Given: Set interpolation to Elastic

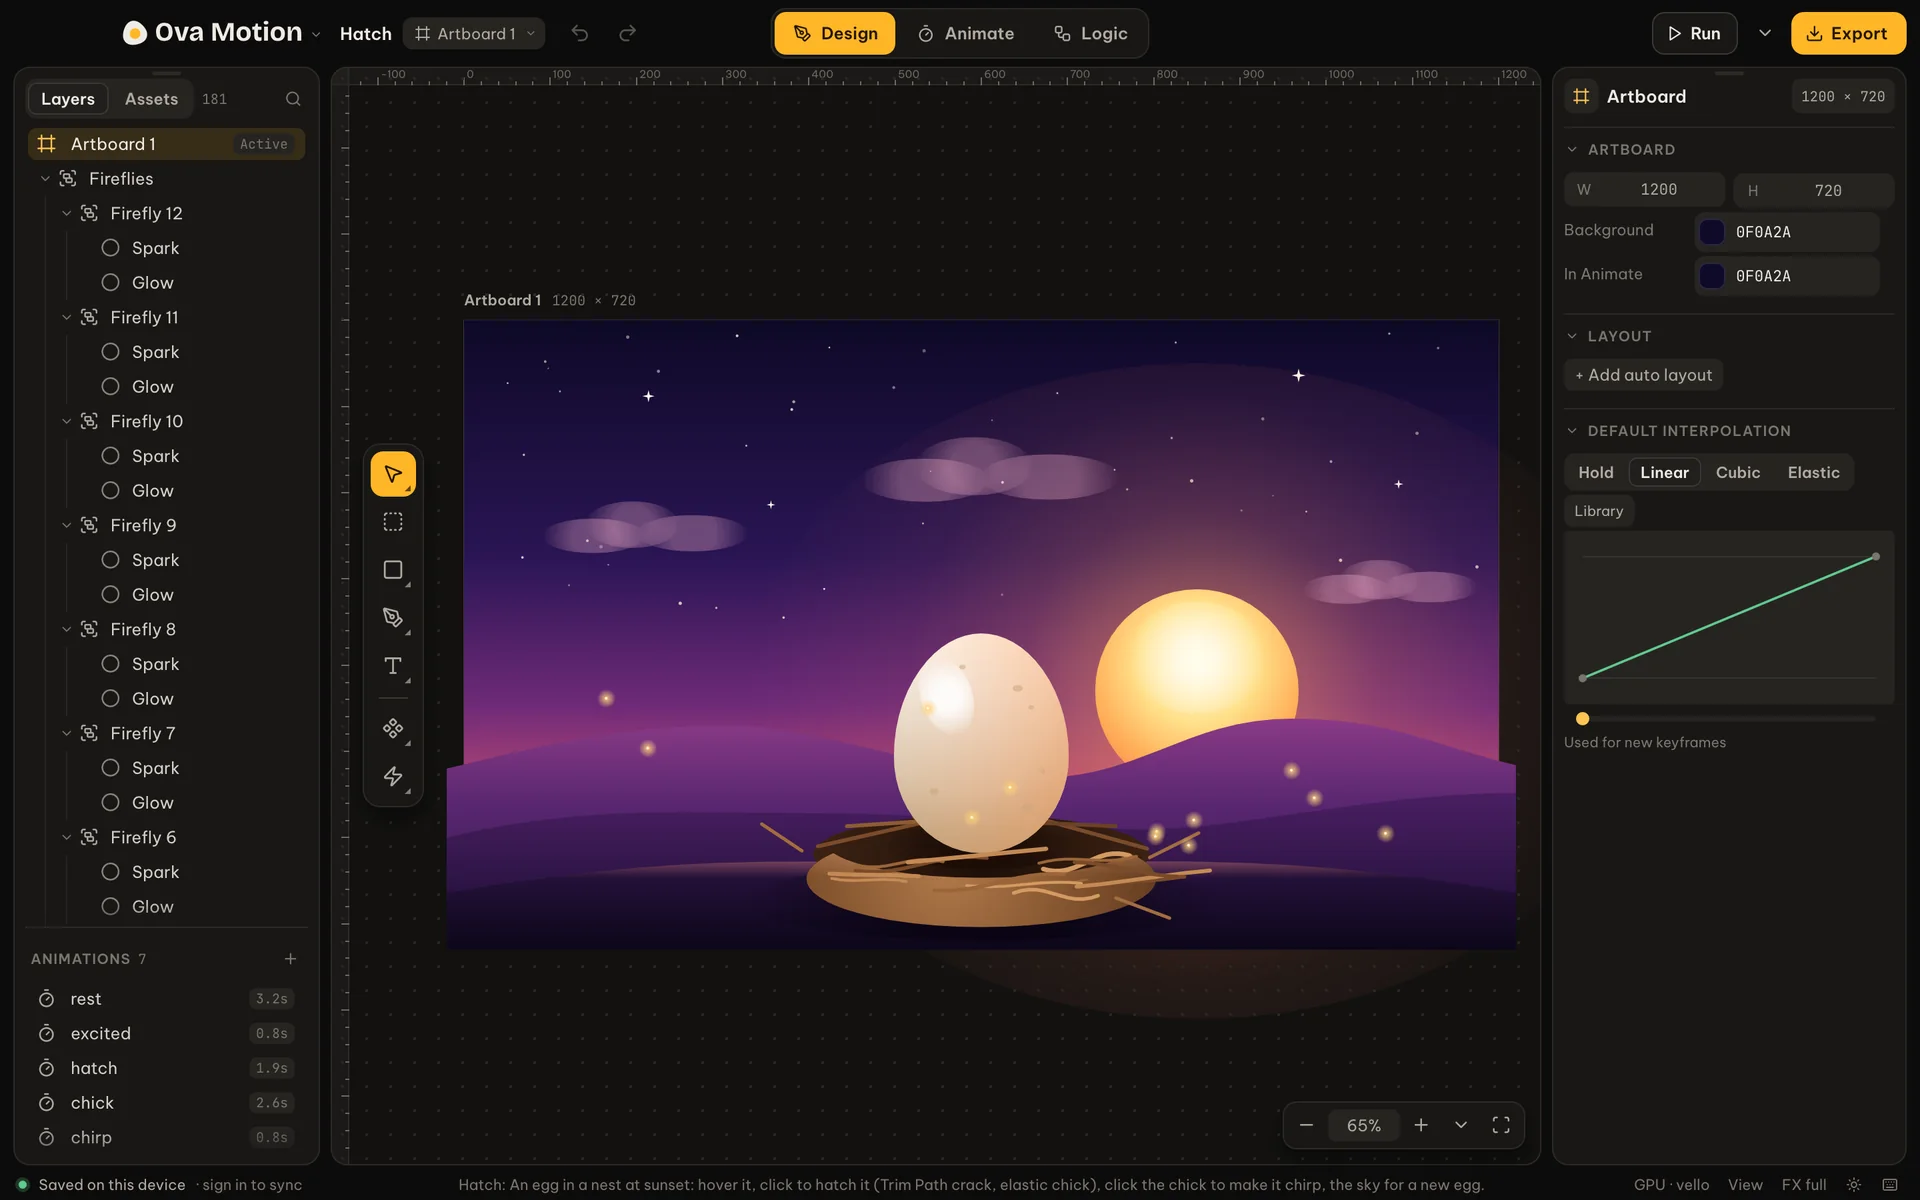Looking at the screenshot, I should pyautogui.click(x=1813, y=472).
